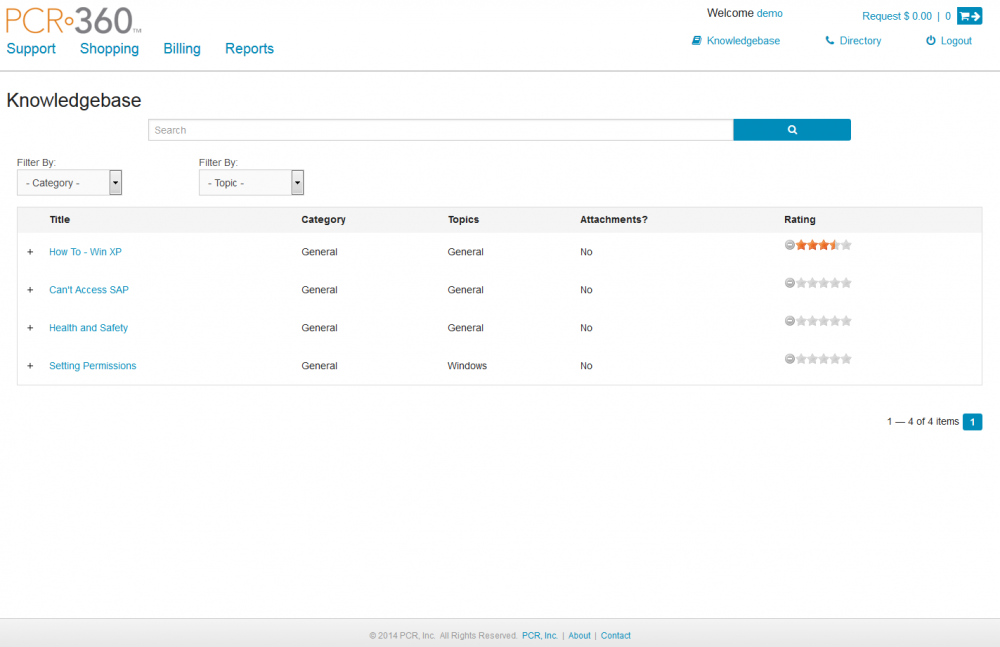Screen dimensions: 1000x647
Task: Clear rating on How To - Win XP
Action: click(x=790, y=245)
